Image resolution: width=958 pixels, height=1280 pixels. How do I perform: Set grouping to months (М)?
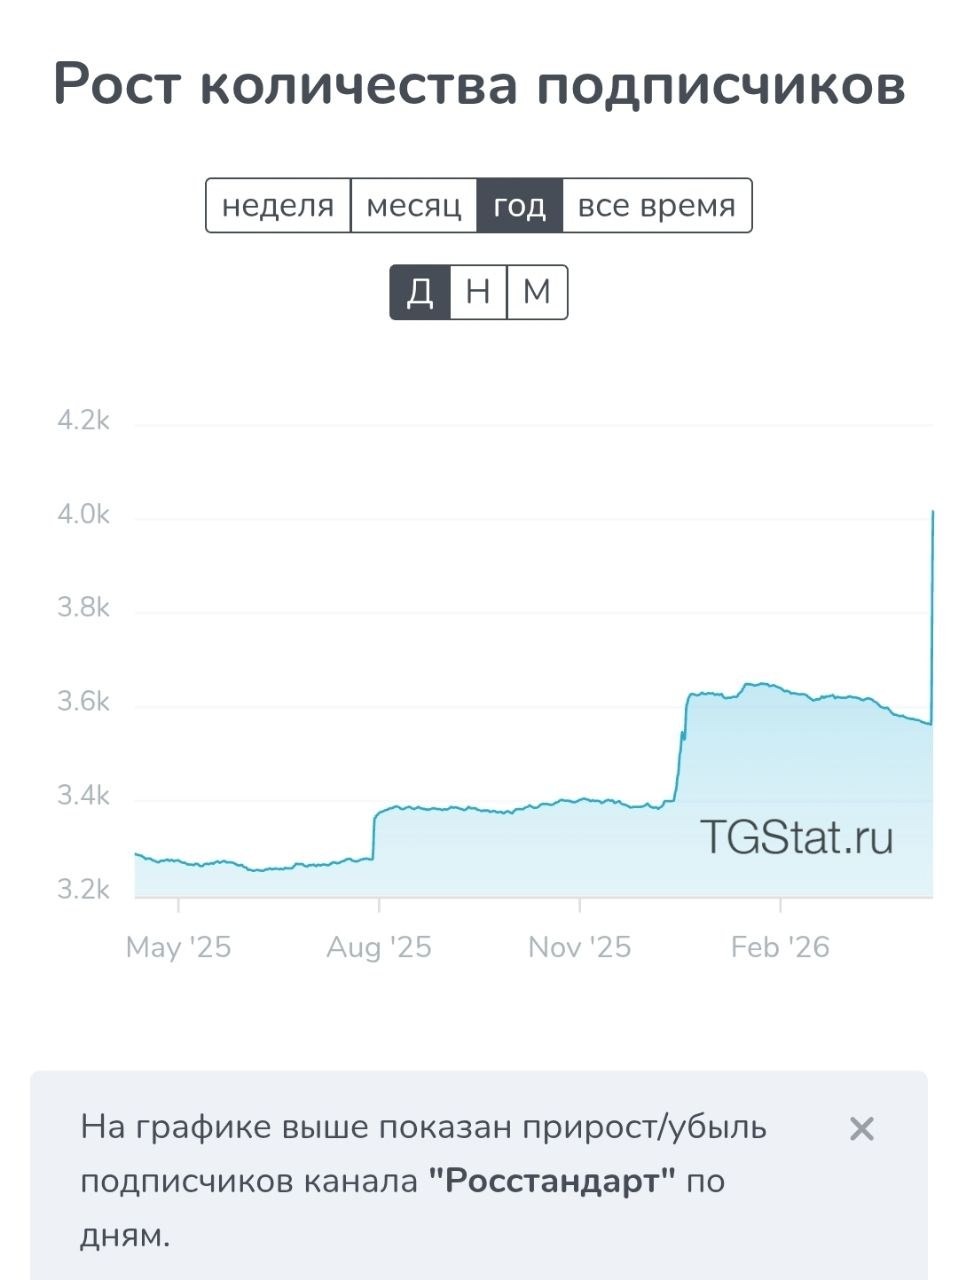tap(537, 292)
